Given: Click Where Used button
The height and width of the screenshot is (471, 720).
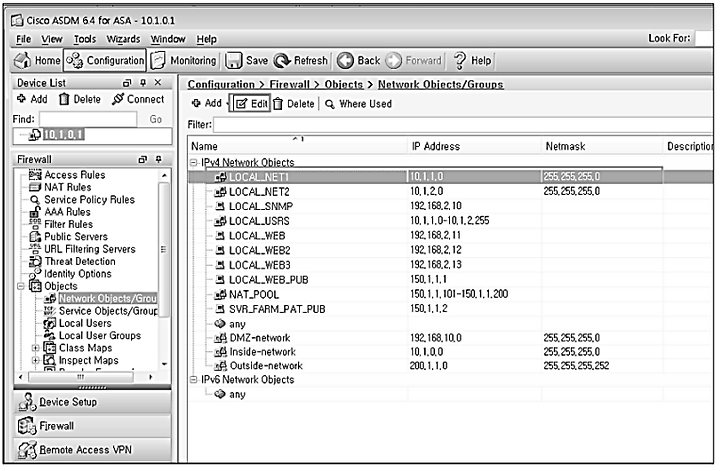Looking at the screenshot, I should pos(359,104).
